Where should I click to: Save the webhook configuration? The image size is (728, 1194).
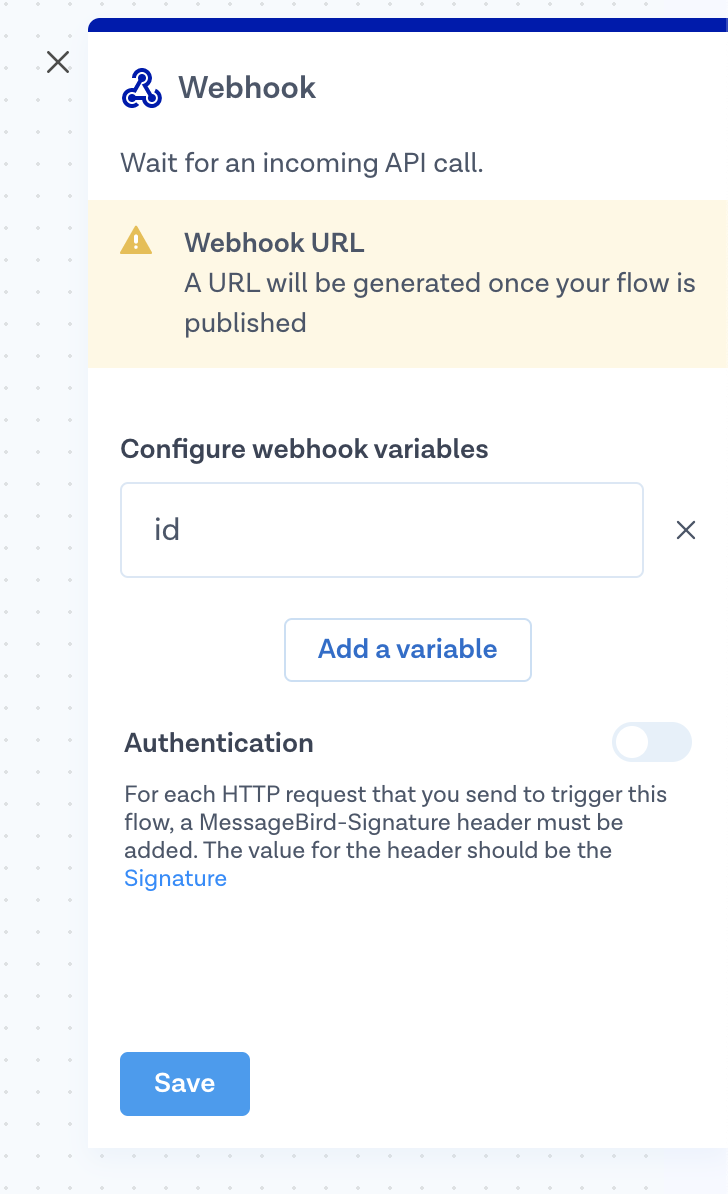185,1083
